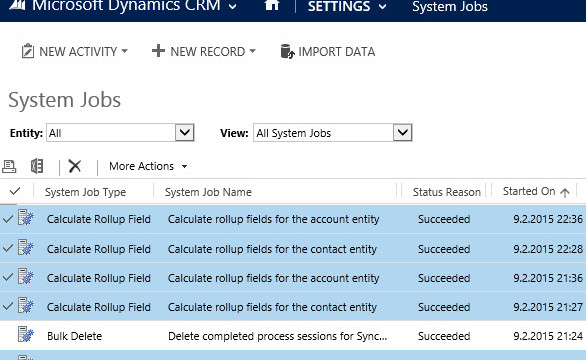Click the NEW RECORD button label

[208, 52]
